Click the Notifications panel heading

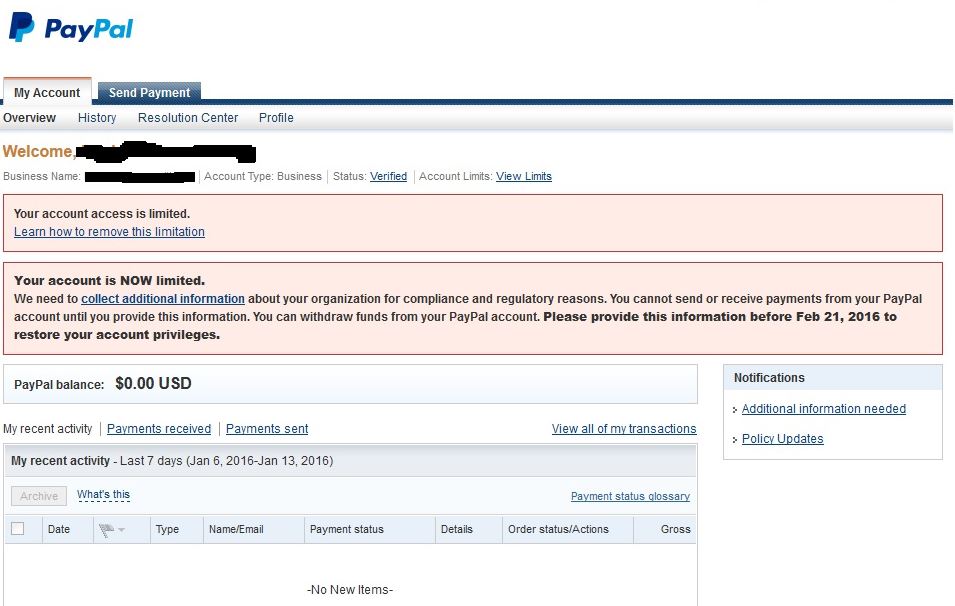coord(769,378)
